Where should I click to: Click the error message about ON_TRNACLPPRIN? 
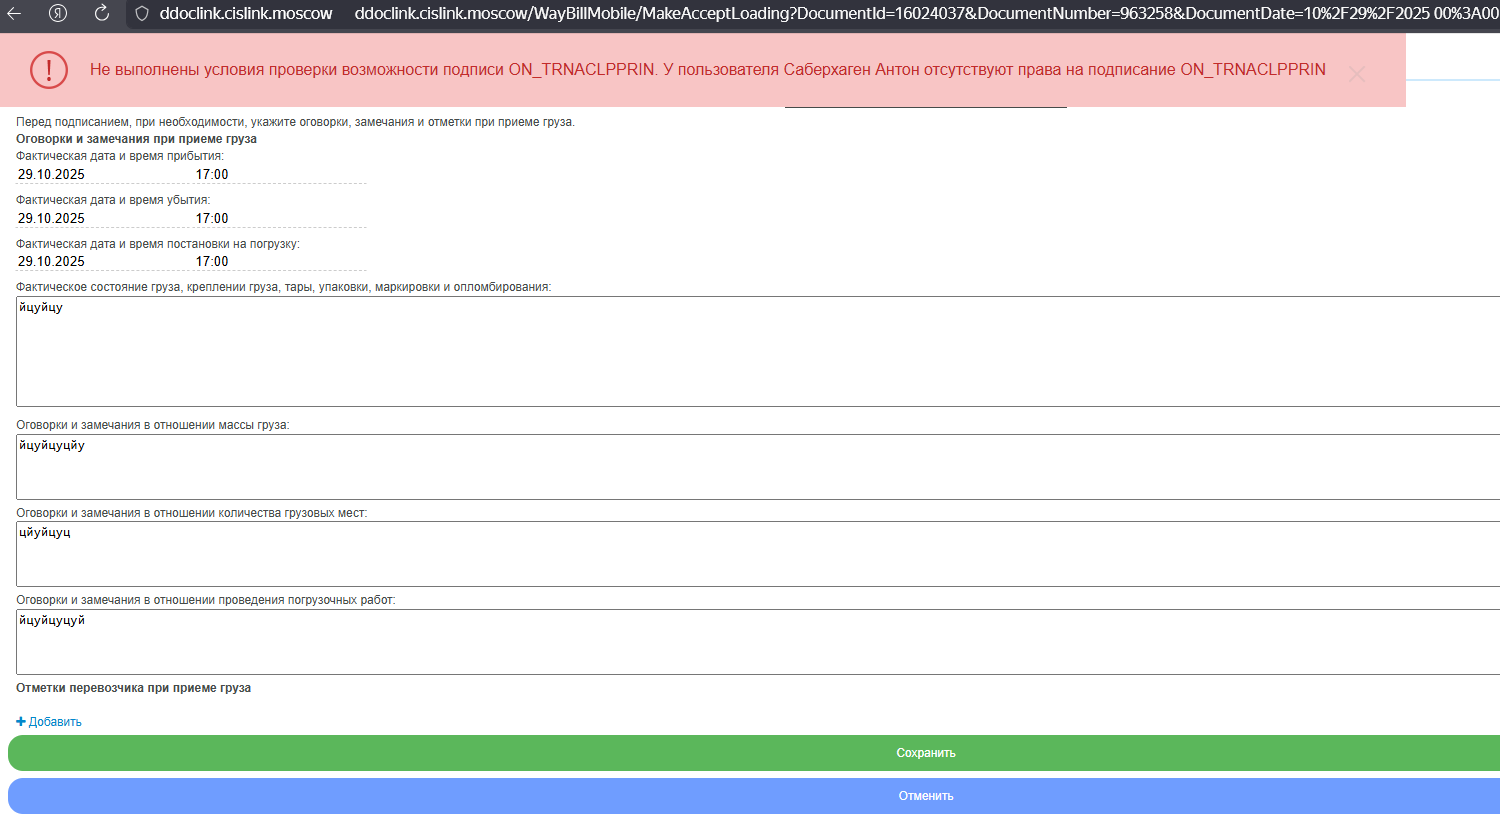(x=708, y=70)
